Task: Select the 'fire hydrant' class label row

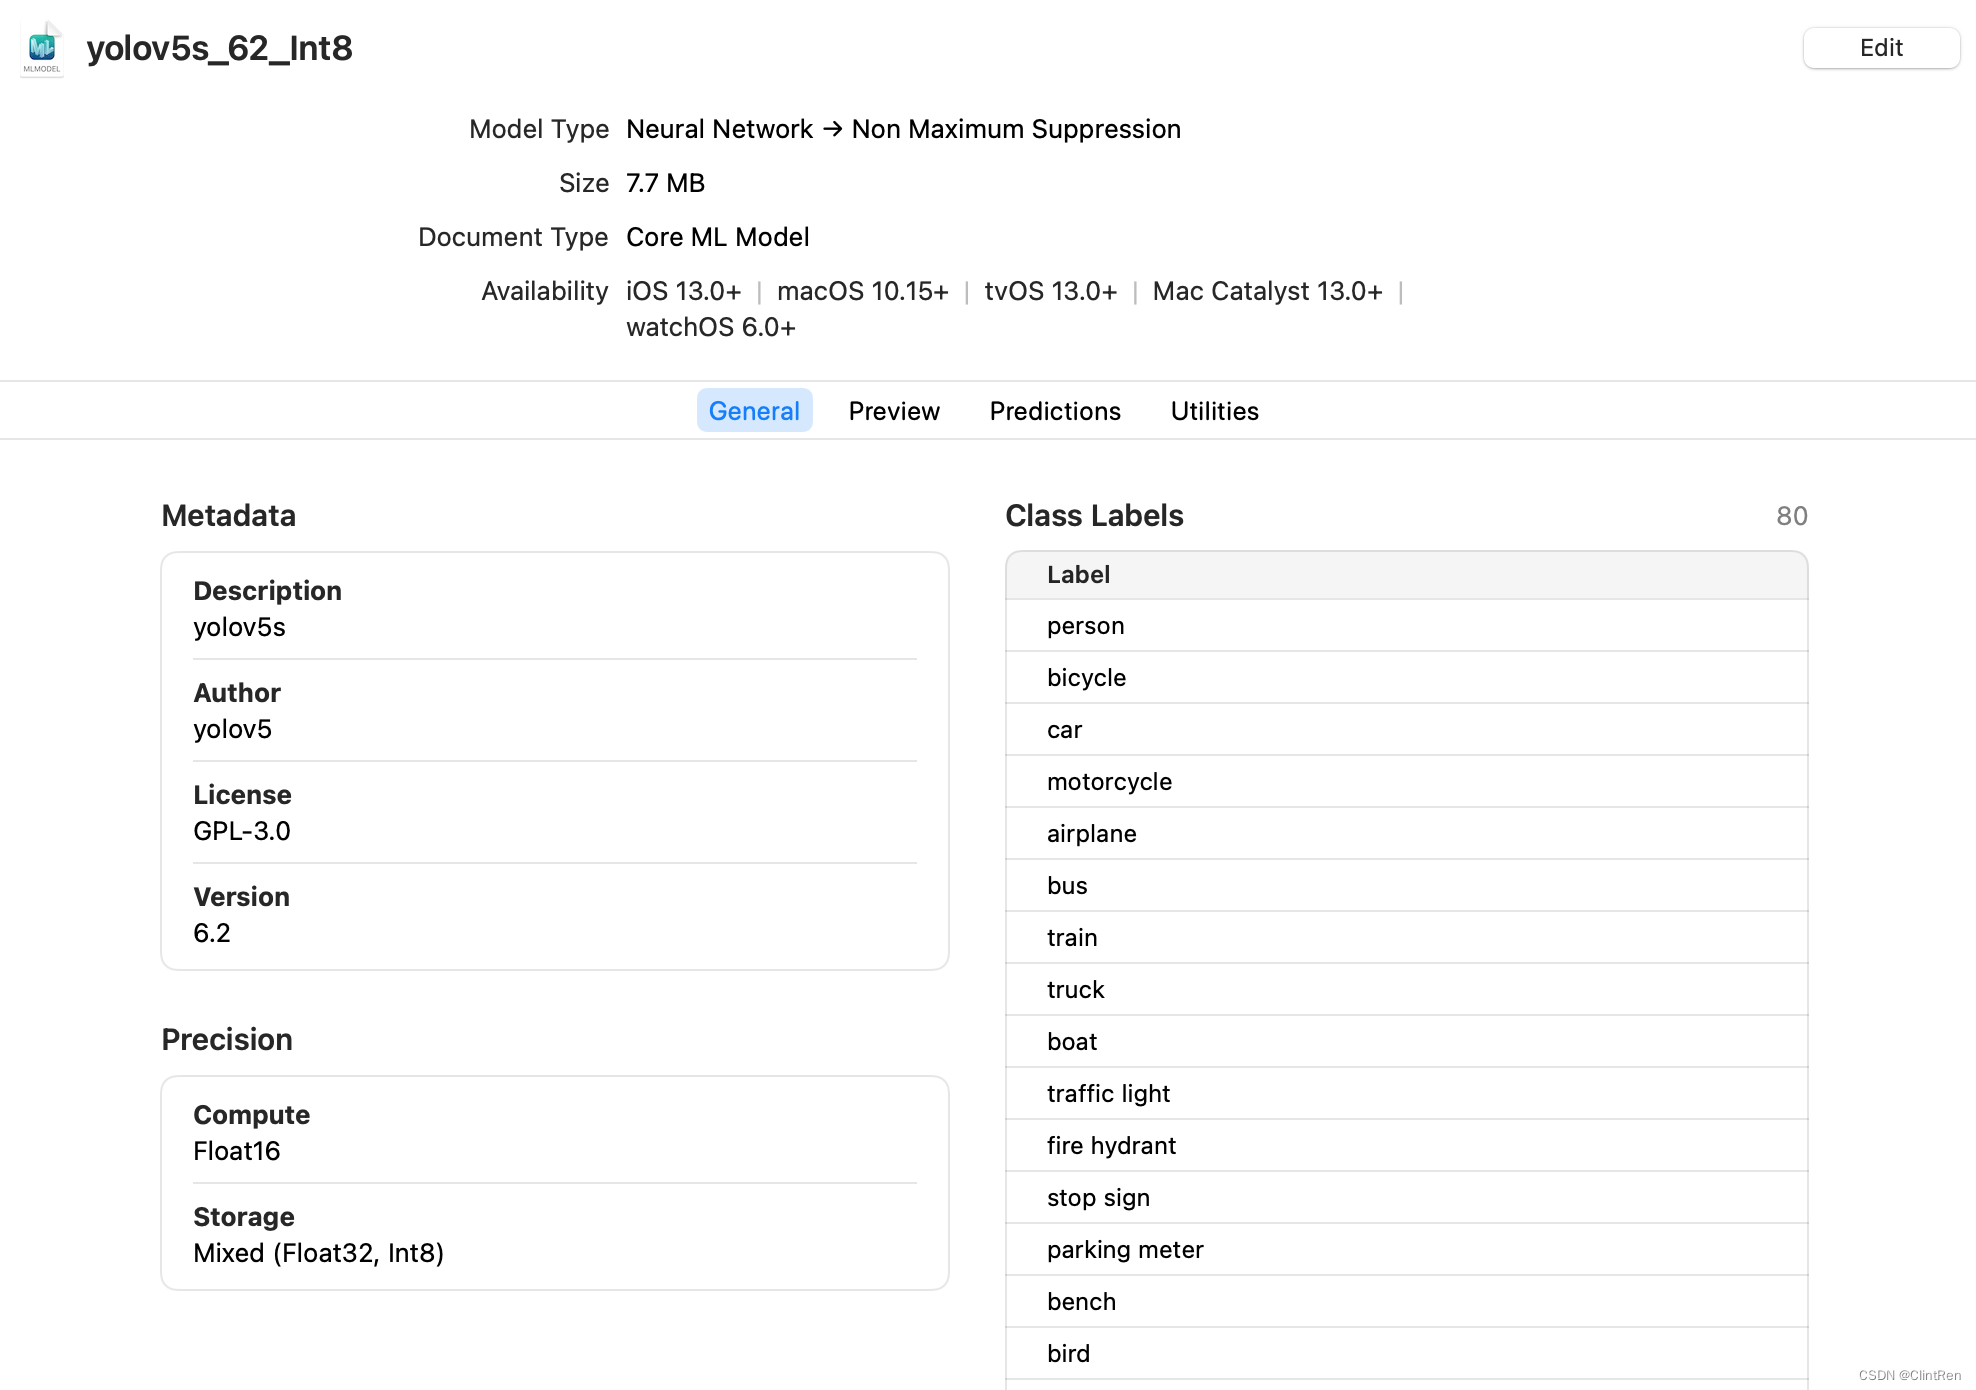Action: (x=1406, y=1146)
